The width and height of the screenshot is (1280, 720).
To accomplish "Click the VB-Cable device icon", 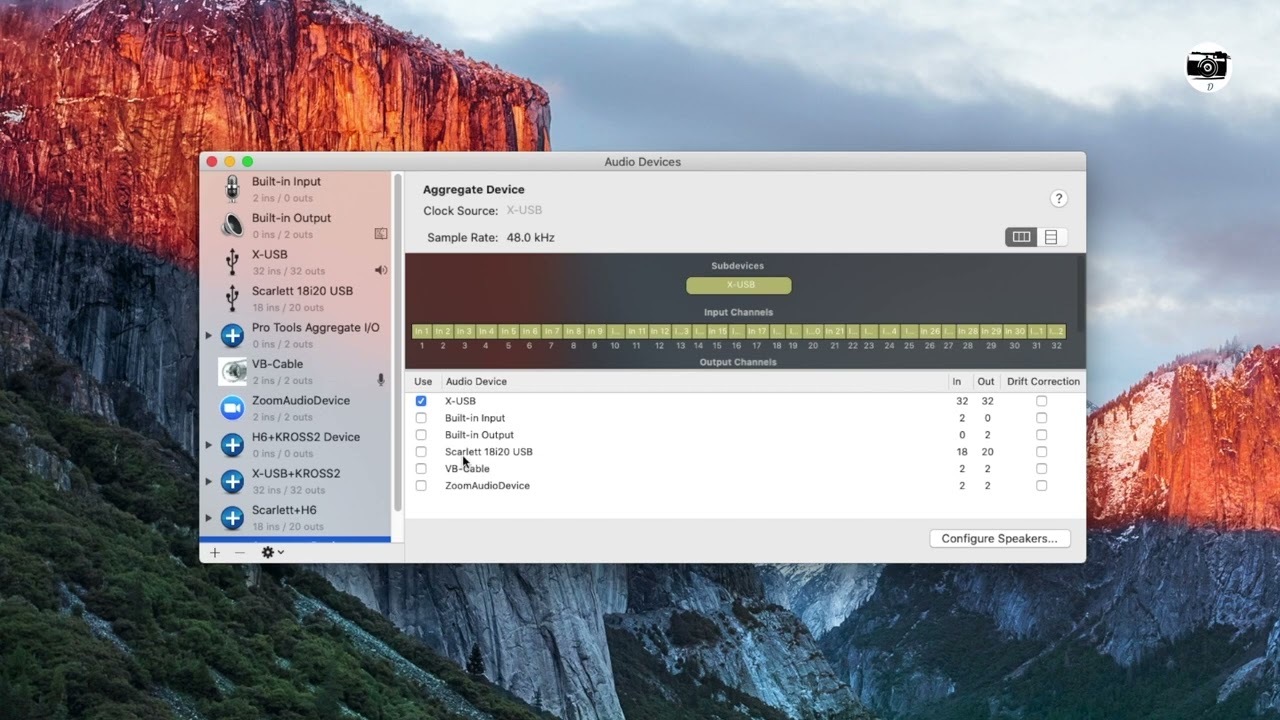I will tap(232, 371).
